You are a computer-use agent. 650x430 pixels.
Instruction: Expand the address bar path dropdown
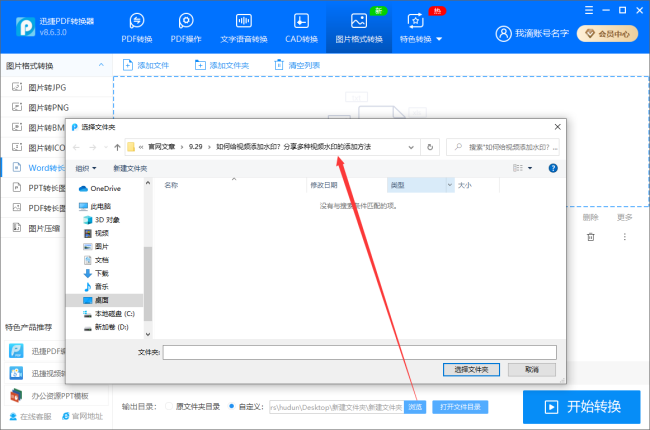[x=411, y=147]
